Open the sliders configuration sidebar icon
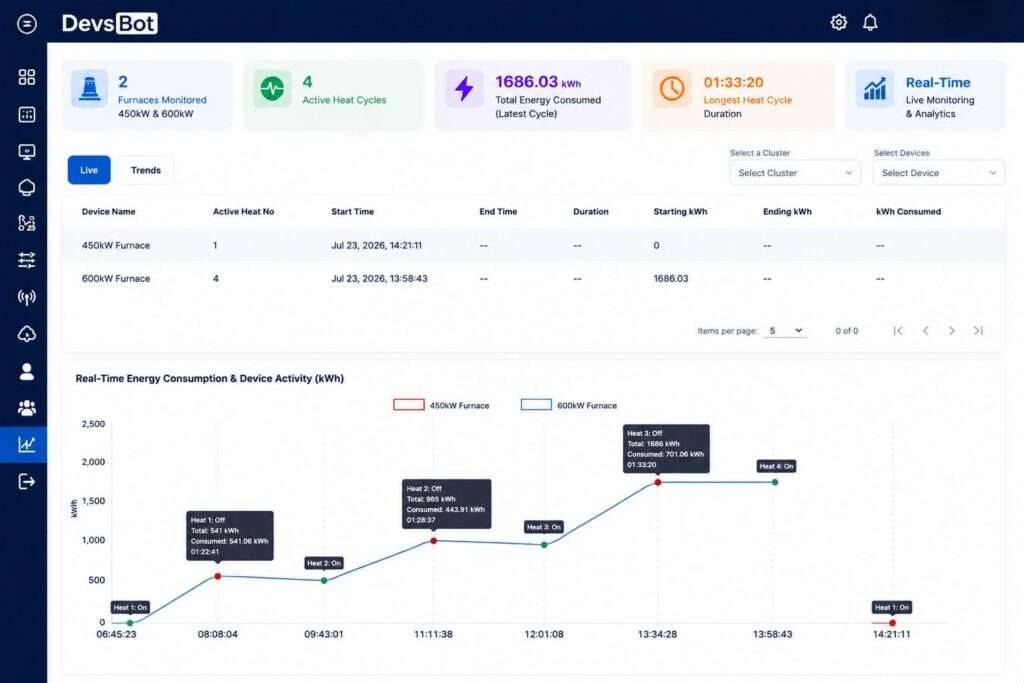 coord(27,260)
